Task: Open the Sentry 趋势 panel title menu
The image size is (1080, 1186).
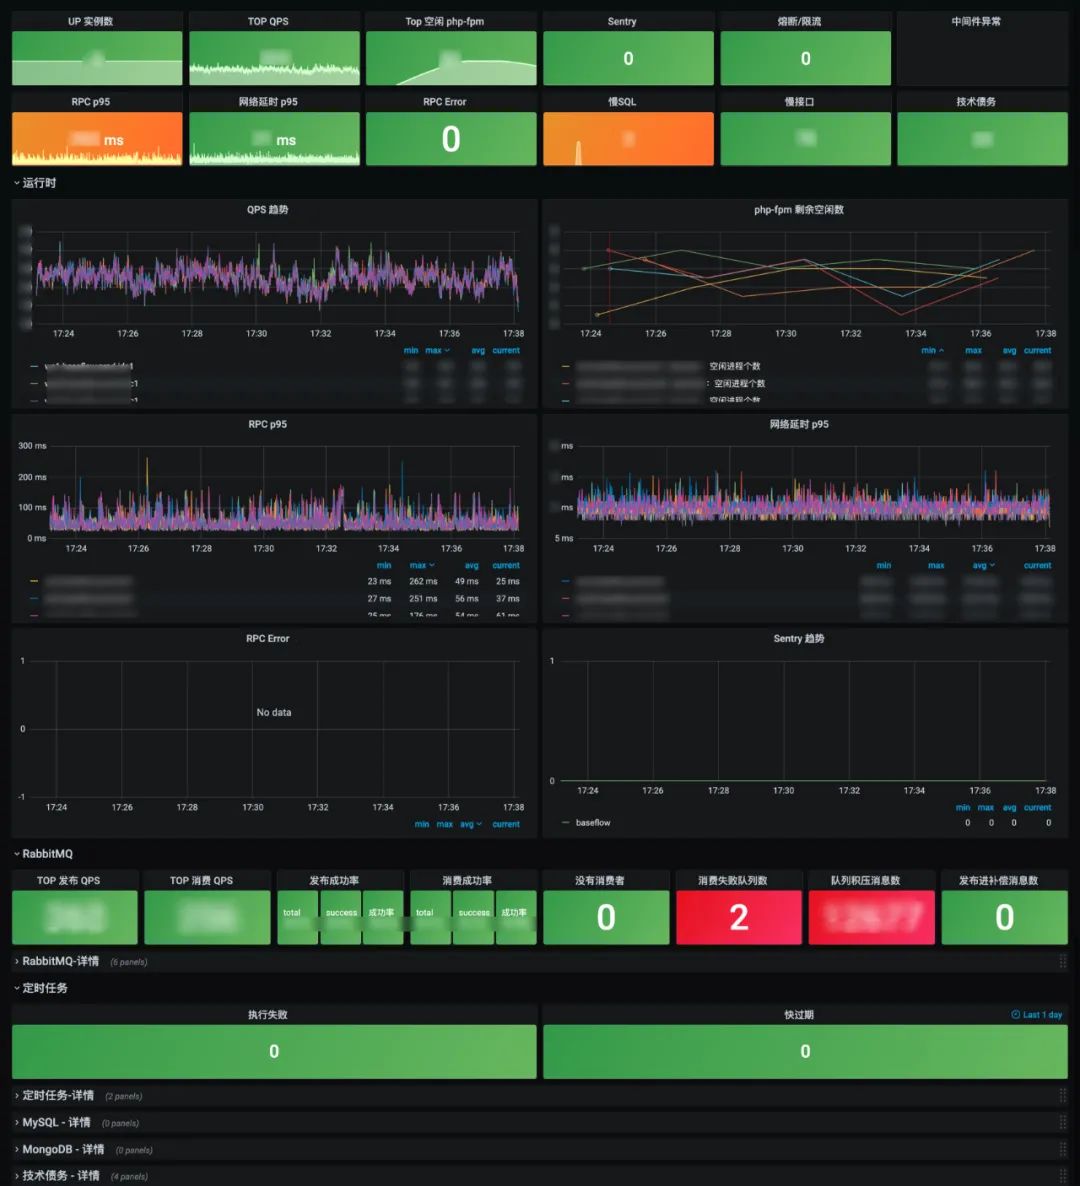Action: point(799,638)
